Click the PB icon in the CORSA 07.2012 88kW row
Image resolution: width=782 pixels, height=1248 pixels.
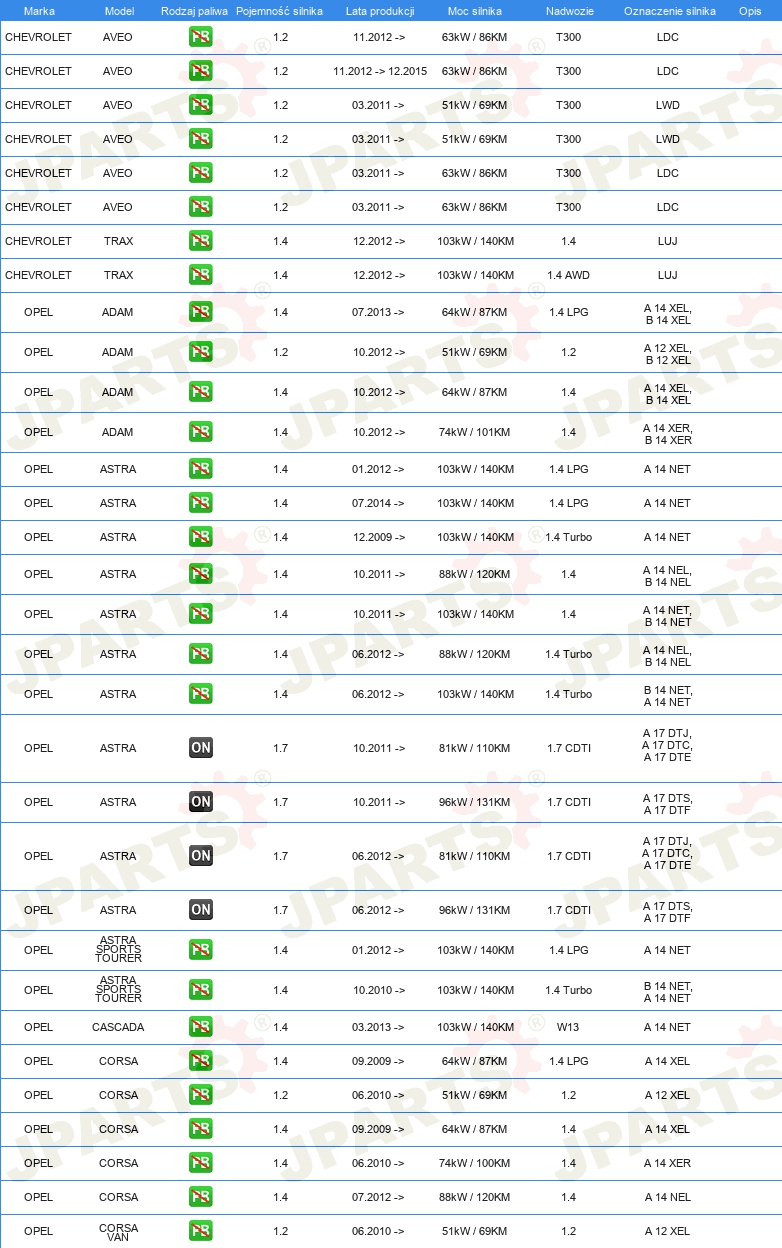(201, 1196)
